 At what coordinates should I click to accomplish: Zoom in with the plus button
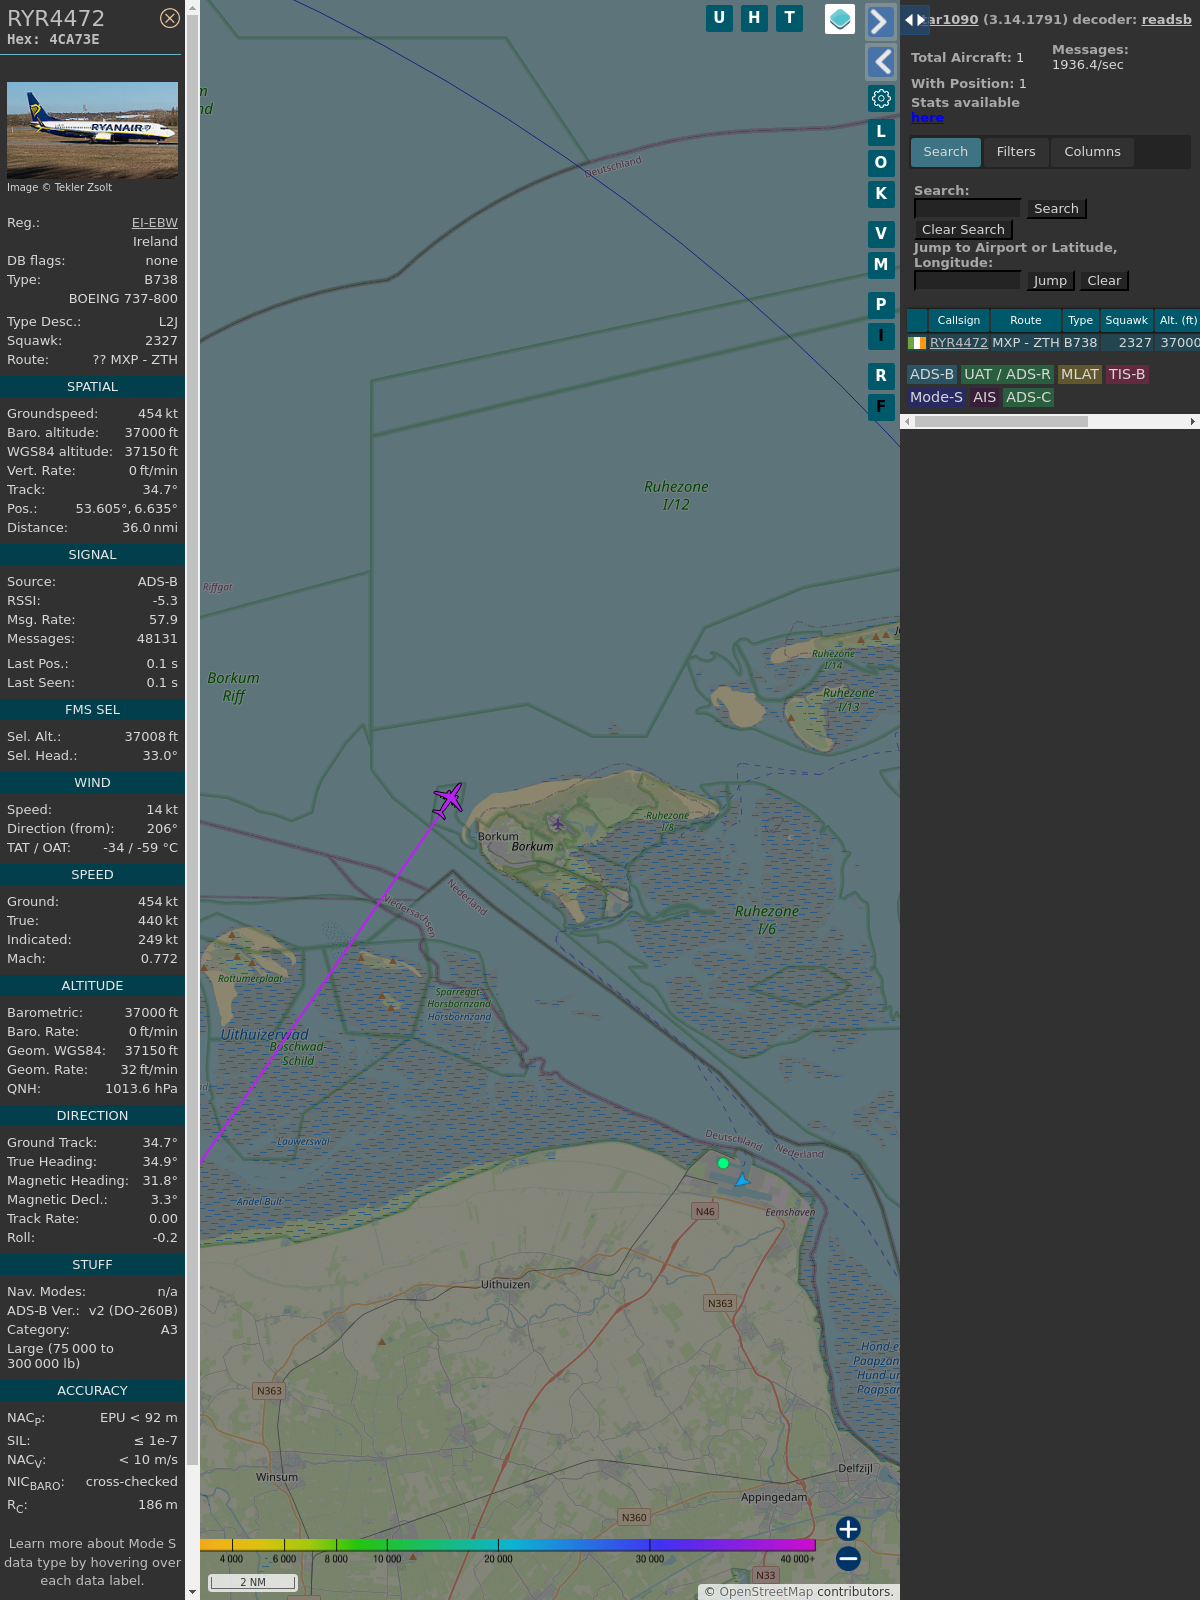pos(848,1529)
